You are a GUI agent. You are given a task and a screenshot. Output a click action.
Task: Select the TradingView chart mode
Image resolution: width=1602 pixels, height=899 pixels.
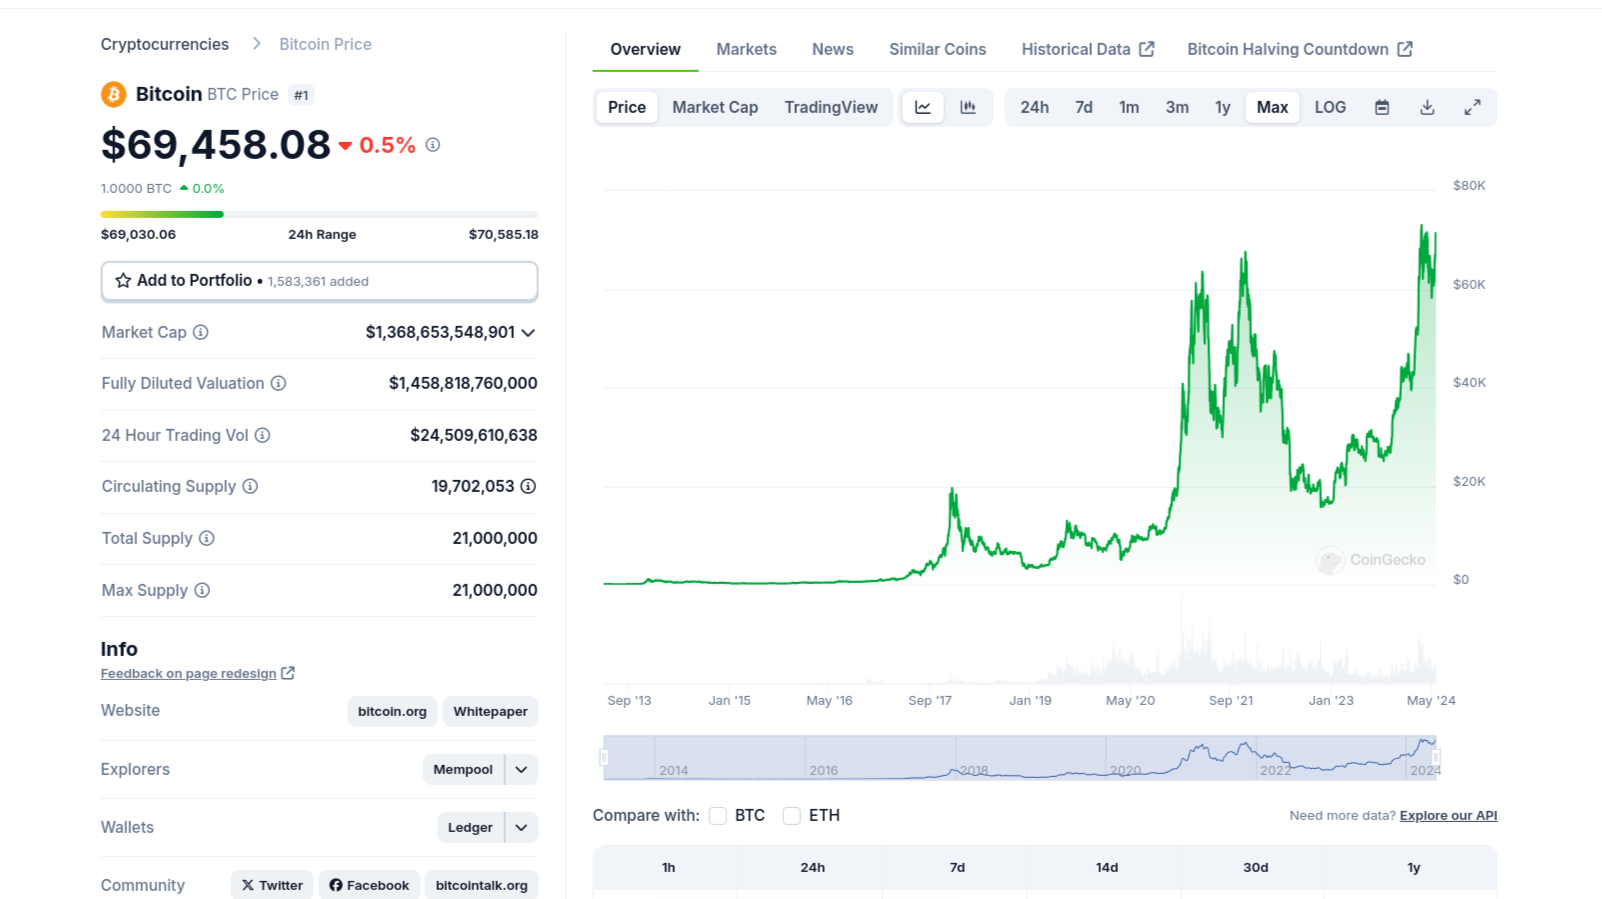pyautogui.click(x=831, y=107)
